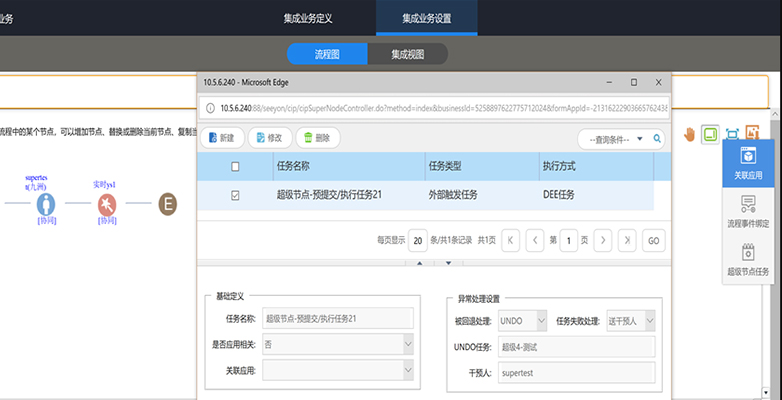Click the 任务名称 input field
The image size is (782, 400).
point(337,320)
